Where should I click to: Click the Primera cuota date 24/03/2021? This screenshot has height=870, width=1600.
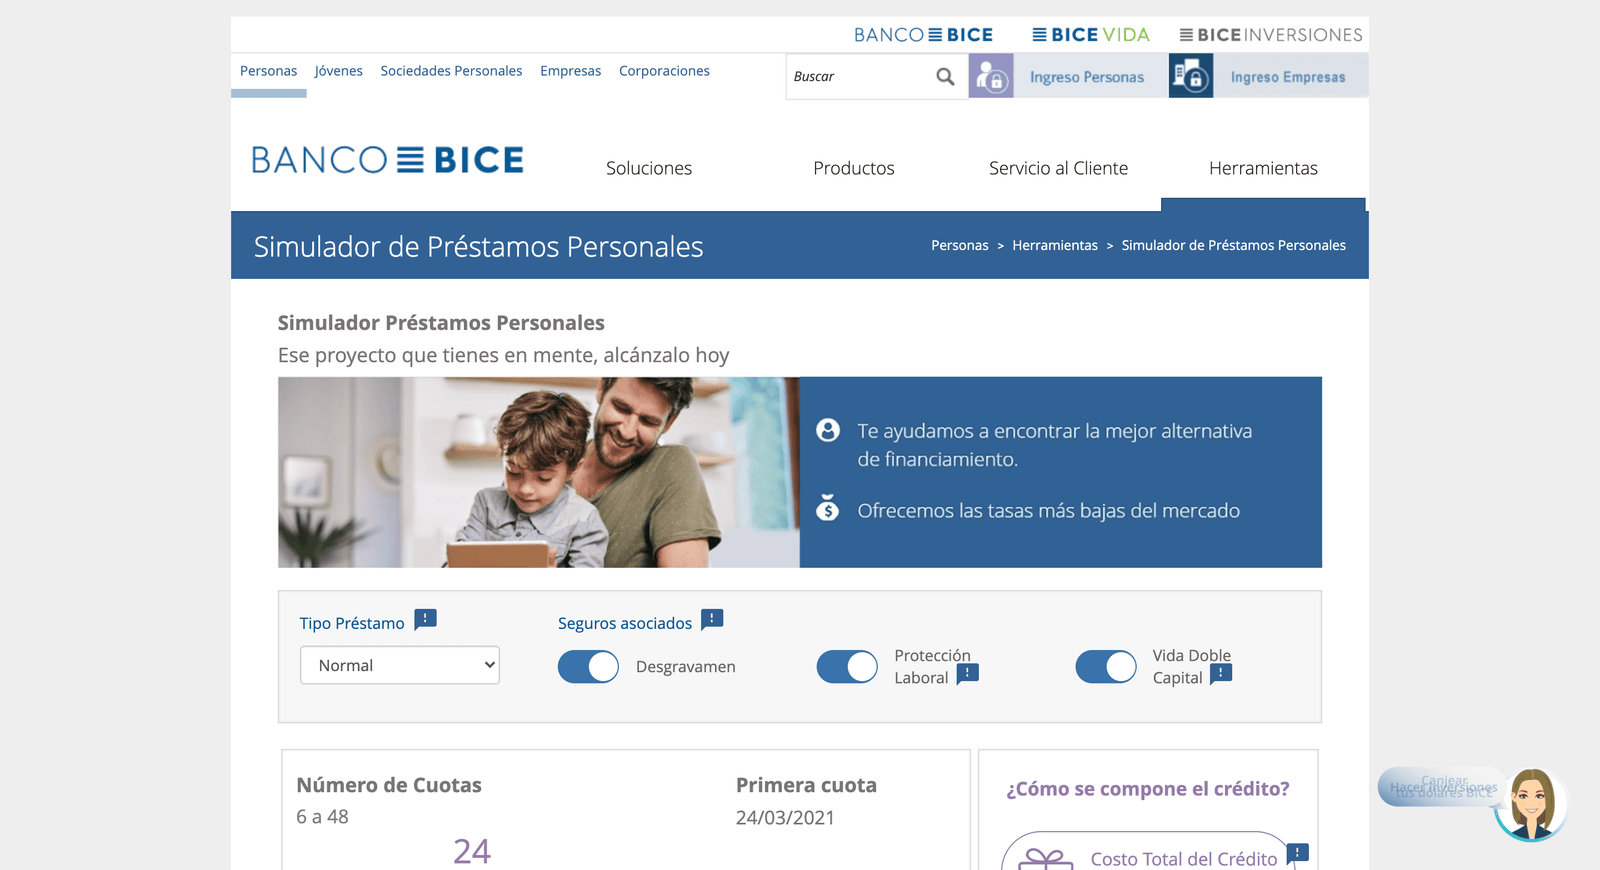pos(785,818)
